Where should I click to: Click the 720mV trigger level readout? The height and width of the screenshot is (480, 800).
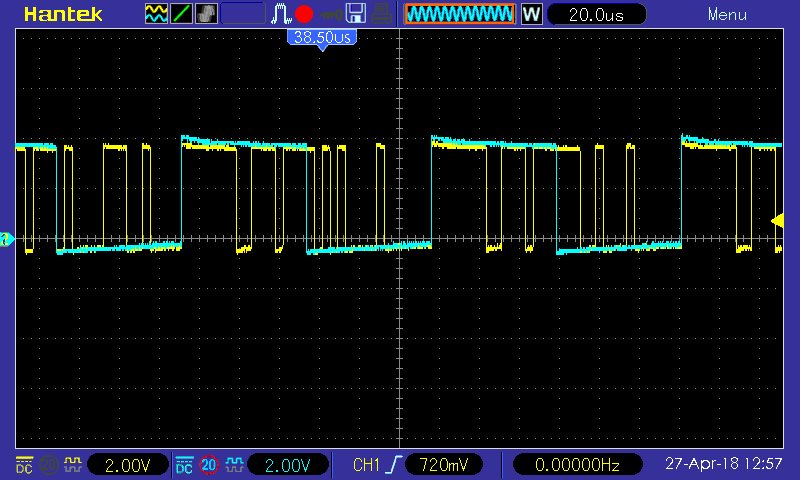click(x=443, y=465)
